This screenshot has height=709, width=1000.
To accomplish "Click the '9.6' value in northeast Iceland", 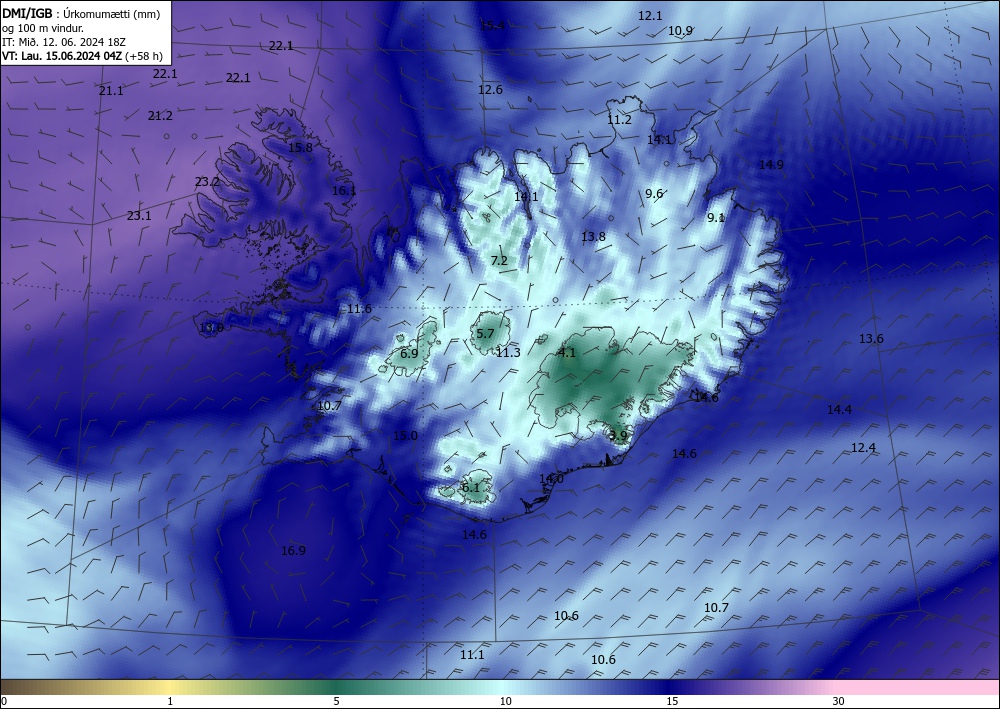I will [x=654, y=194].
